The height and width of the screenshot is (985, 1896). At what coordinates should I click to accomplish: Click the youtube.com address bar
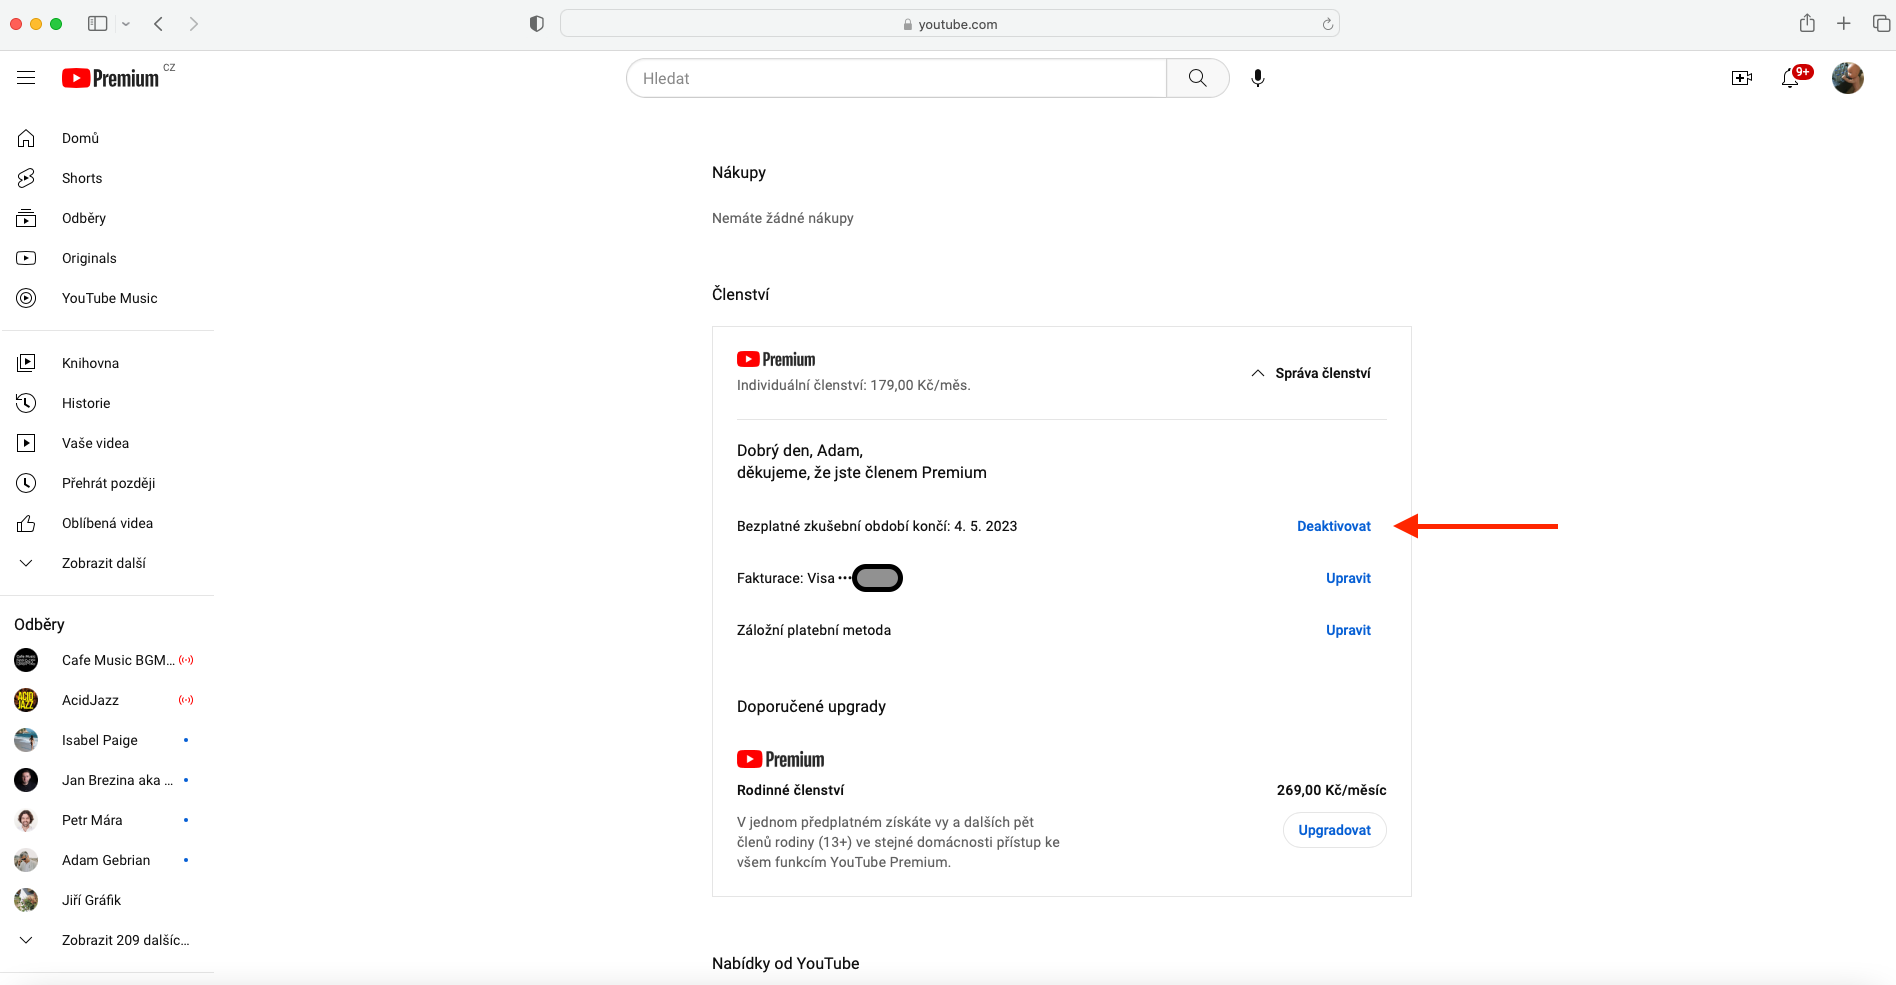pyautogui.click(x=950, y=24)
